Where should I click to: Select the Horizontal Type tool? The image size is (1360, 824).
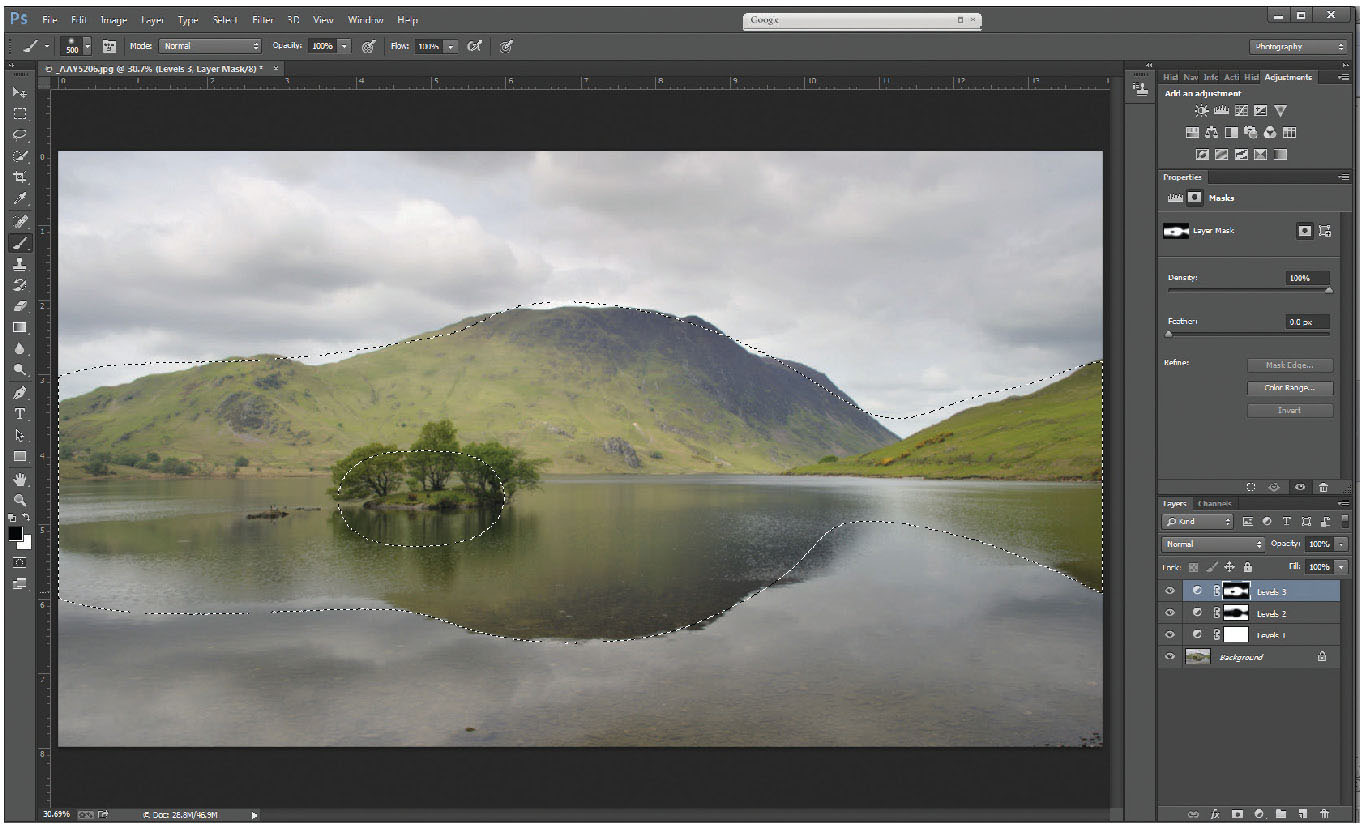tap(19, 414)
